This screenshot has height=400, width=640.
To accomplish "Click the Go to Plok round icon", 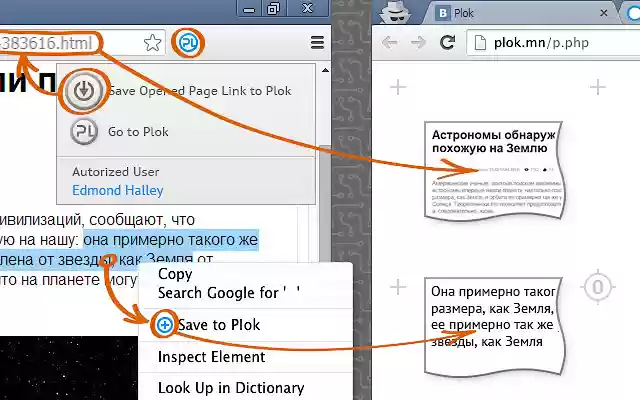I will [x=84, y=131].
